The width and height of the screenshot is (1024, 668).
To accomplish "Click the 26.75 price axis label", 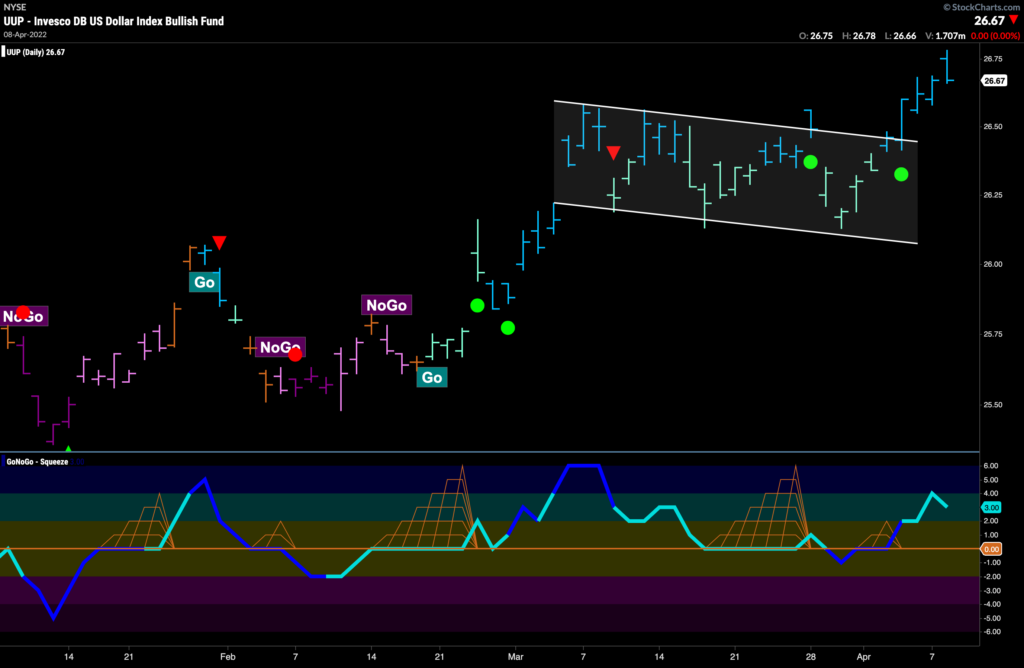I will point(993,59).
